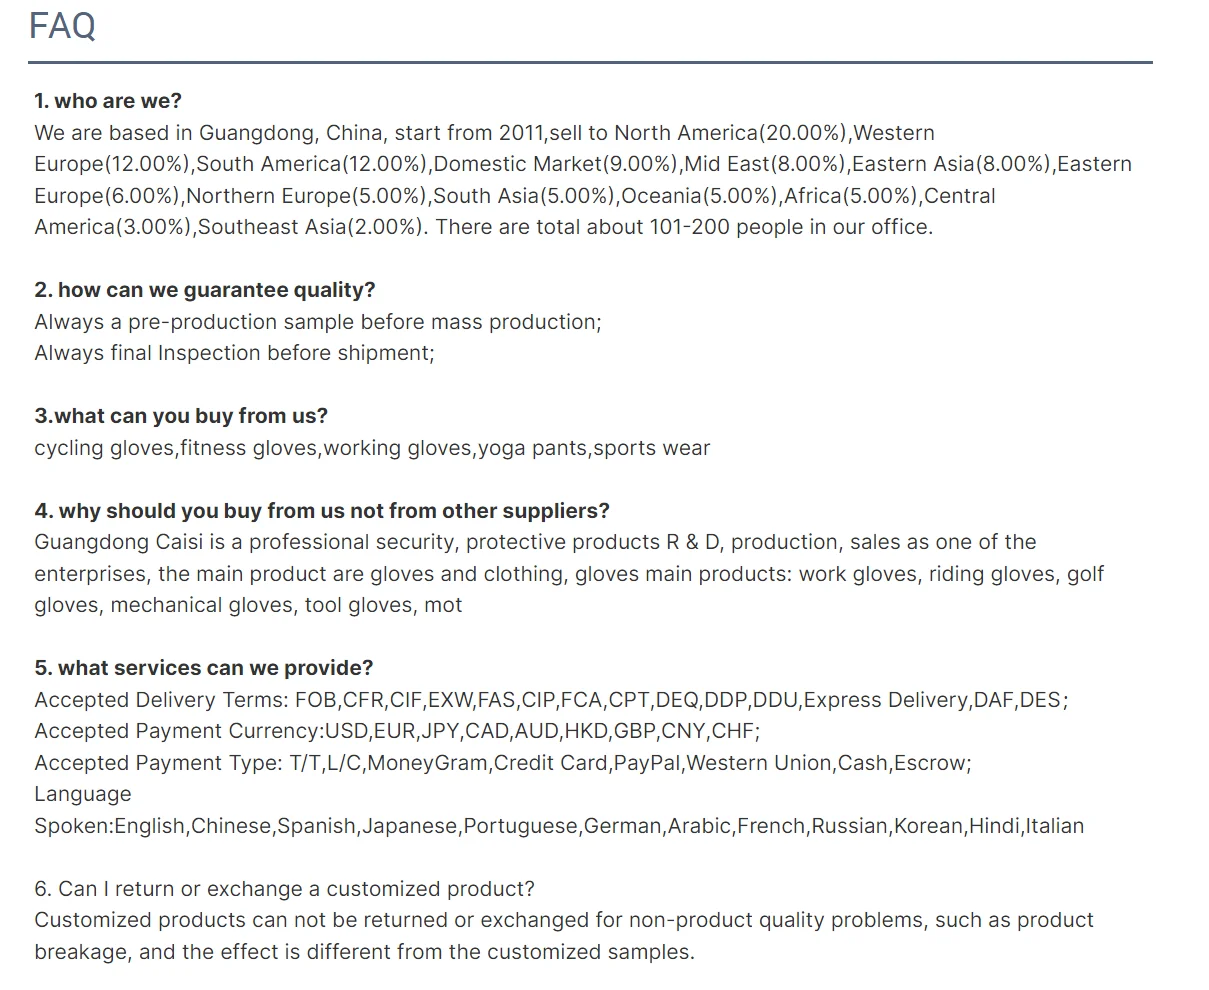Click the pre-production sample answer line
The height and width of the screenshot is (990, 1209).
tap(318, 322)
